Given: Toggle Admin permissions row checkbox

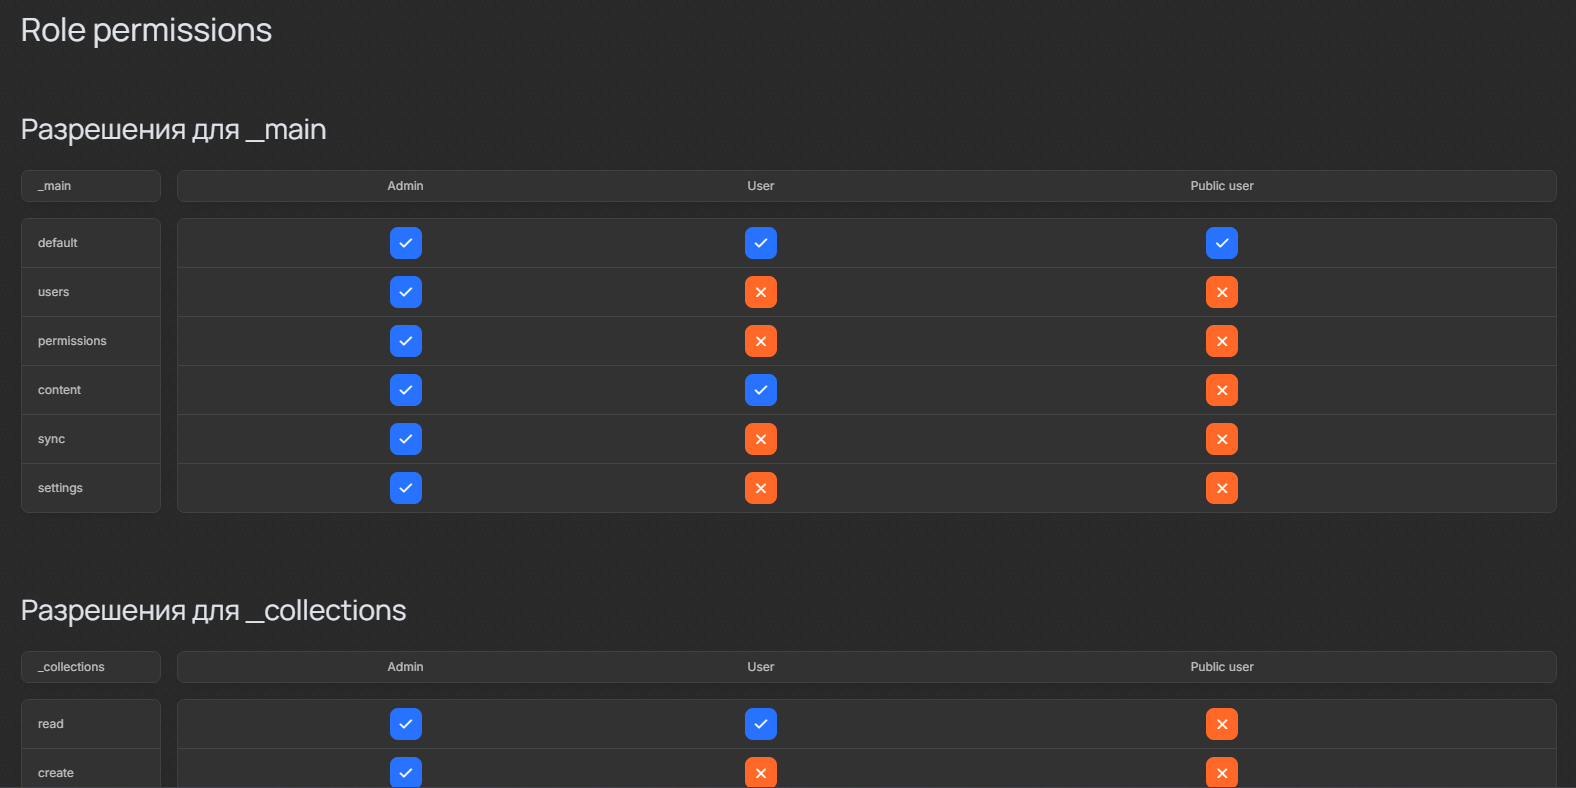Looking at the screenshot, I should pos(405,341).
